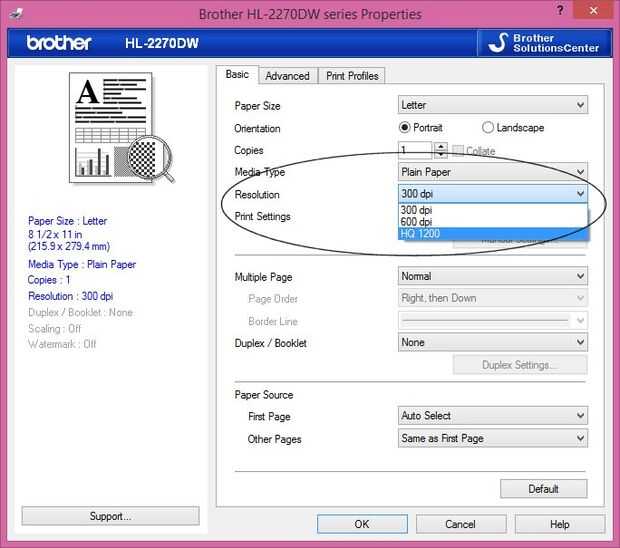Image resolution: width=620 pixels, height=548 pixels.
Task: Click the 'Duplex / Booklet : None' summary text
Action: click(x=80, y=312)
